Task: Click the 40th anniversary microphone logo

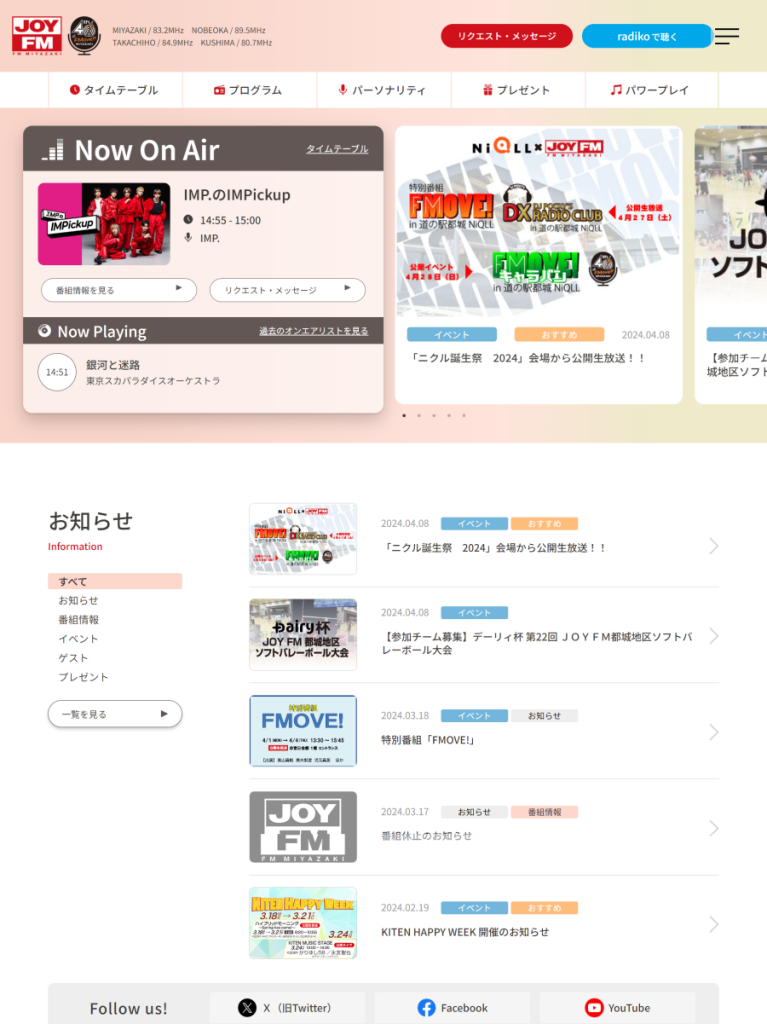Action: coord(85,35)
